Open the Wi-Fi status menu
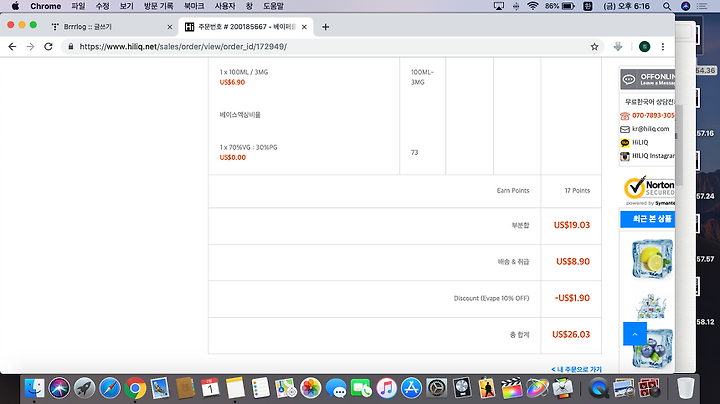The width and height of the screenshot is (720, 404). coord(533,6)
